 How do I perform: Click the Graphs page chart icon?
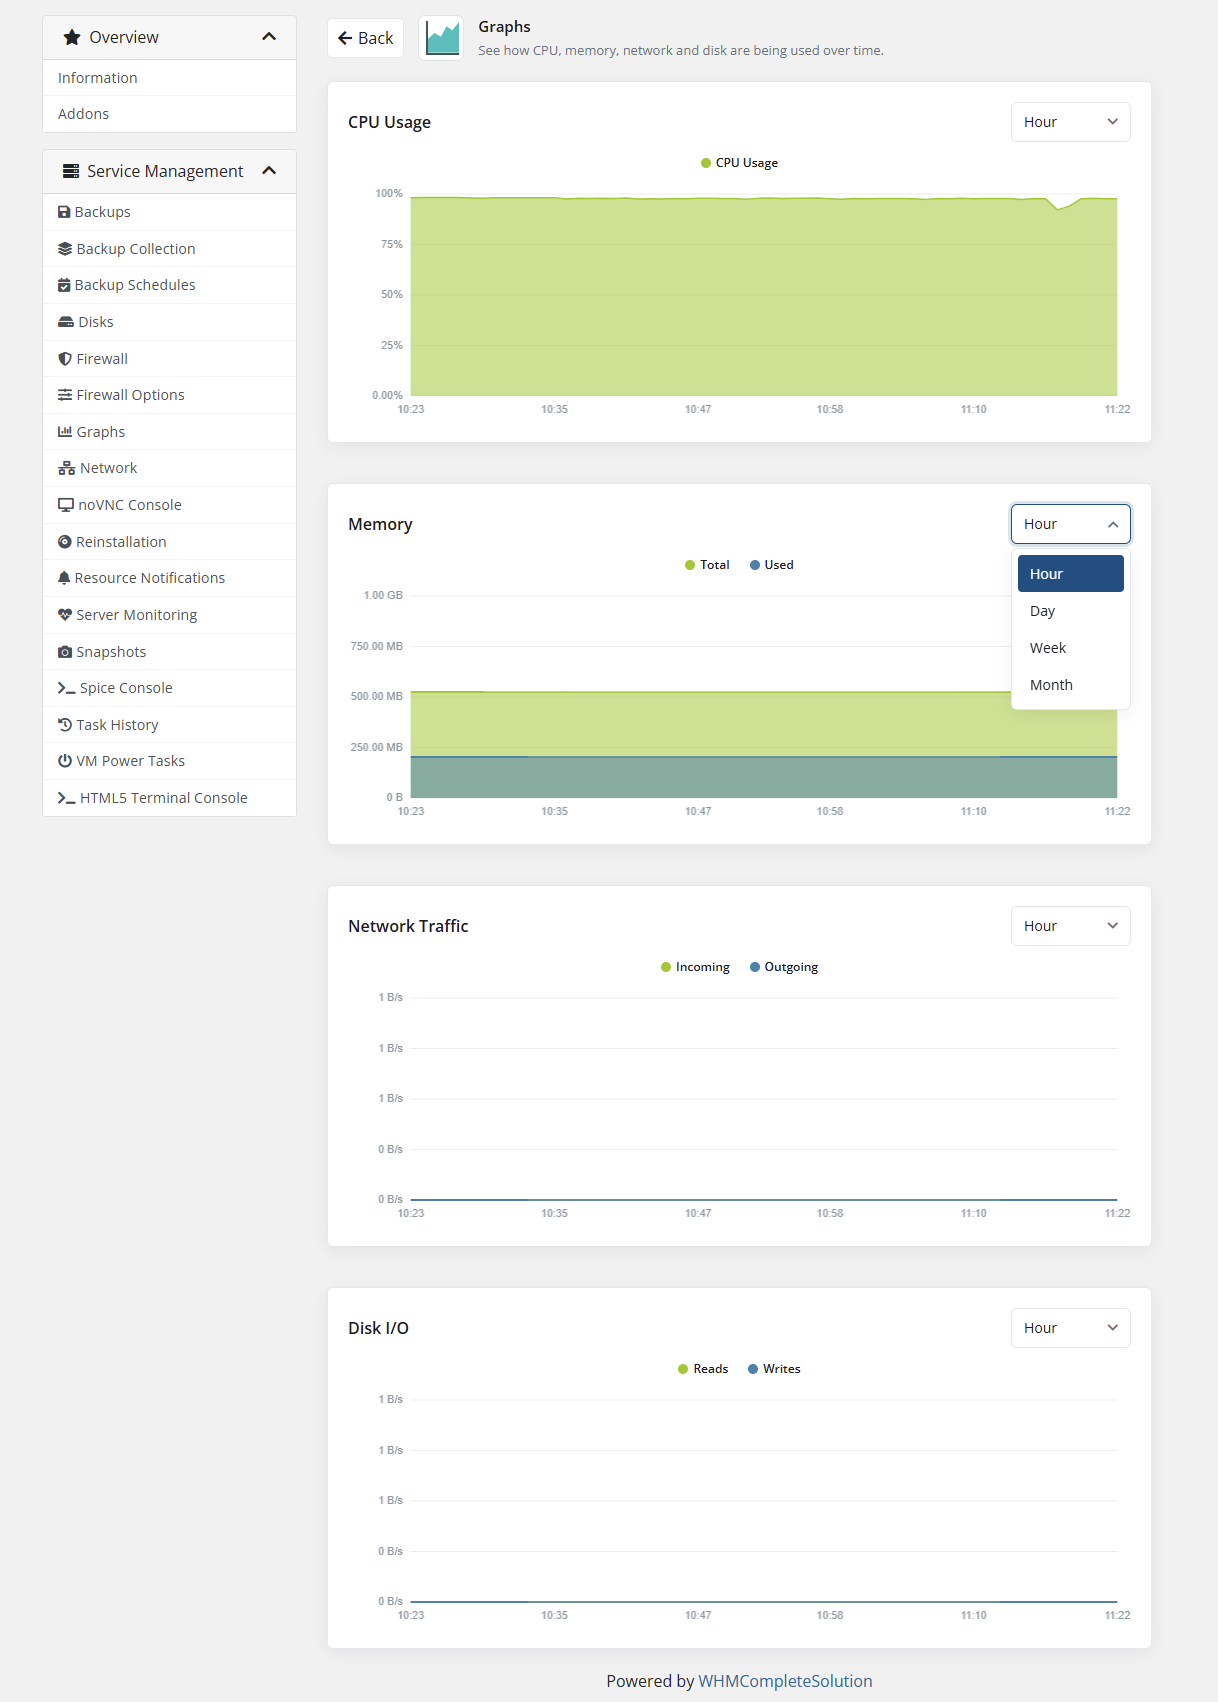click(x=441, y=38)
